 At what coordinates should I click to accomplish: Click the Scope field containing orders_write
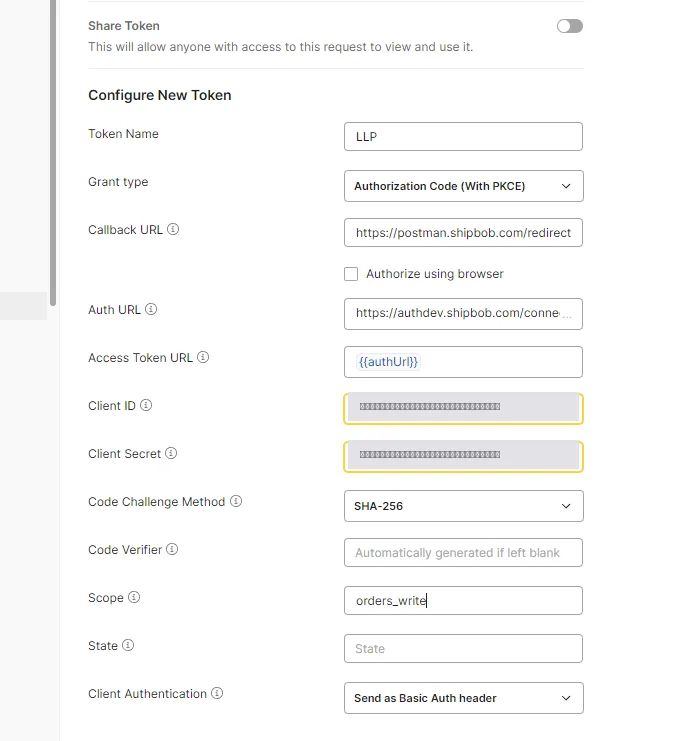click(463, 601)
